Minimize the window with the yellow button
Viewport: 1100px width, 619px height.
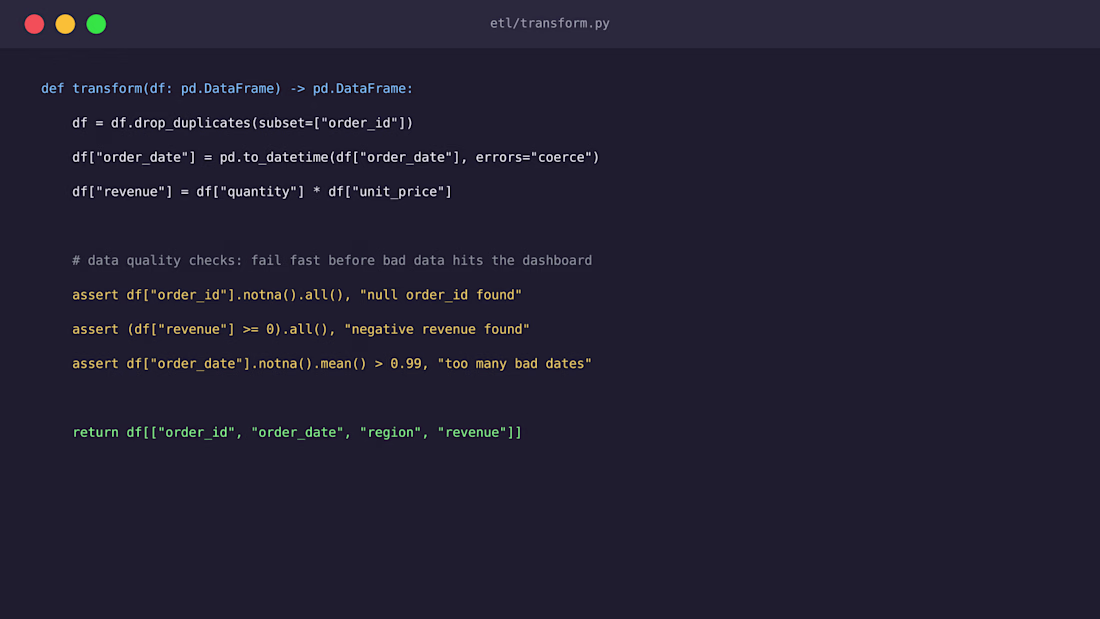point(65,24)
